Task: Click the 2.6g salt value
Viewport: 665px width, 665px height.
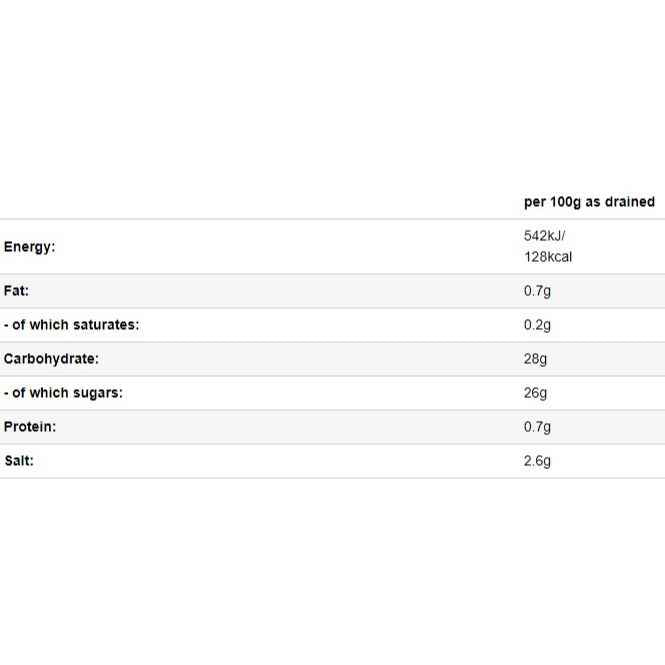Action: click(x=537, y=461)
